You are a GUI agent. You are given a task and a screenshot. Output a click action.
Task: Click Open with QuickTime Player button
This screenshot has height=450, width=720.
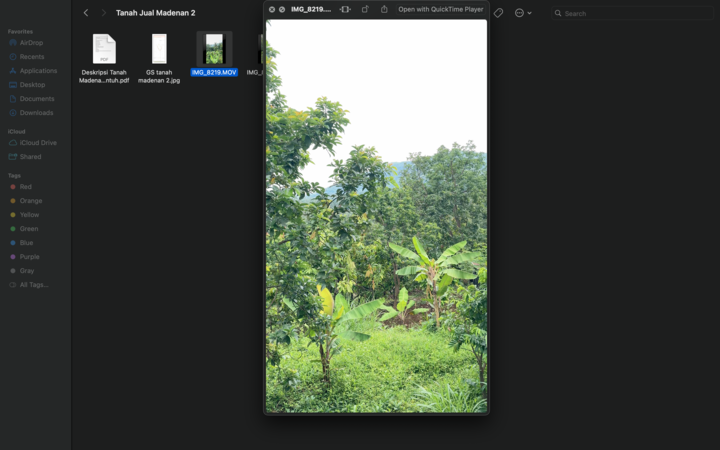(440, 10)
